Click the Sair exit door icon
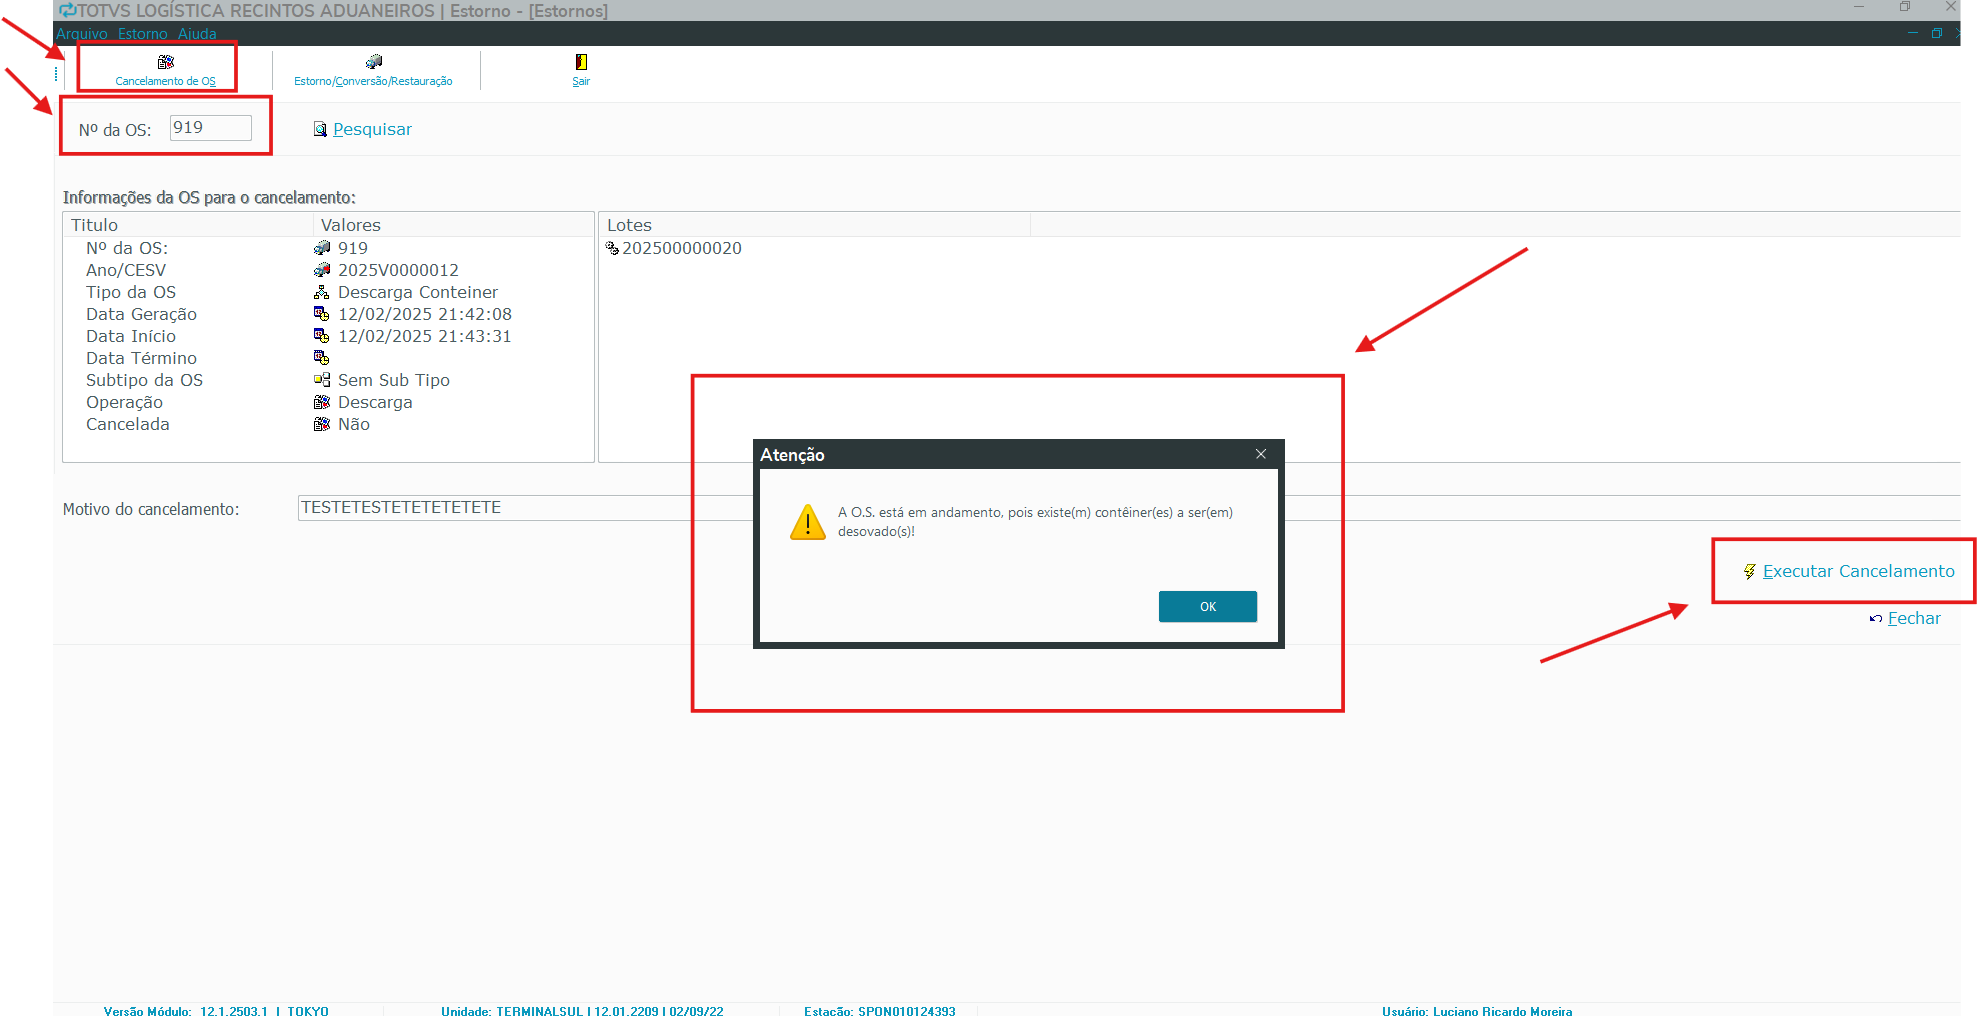The width and height of the screenshot is (1977, 1016). pos(581,62)
